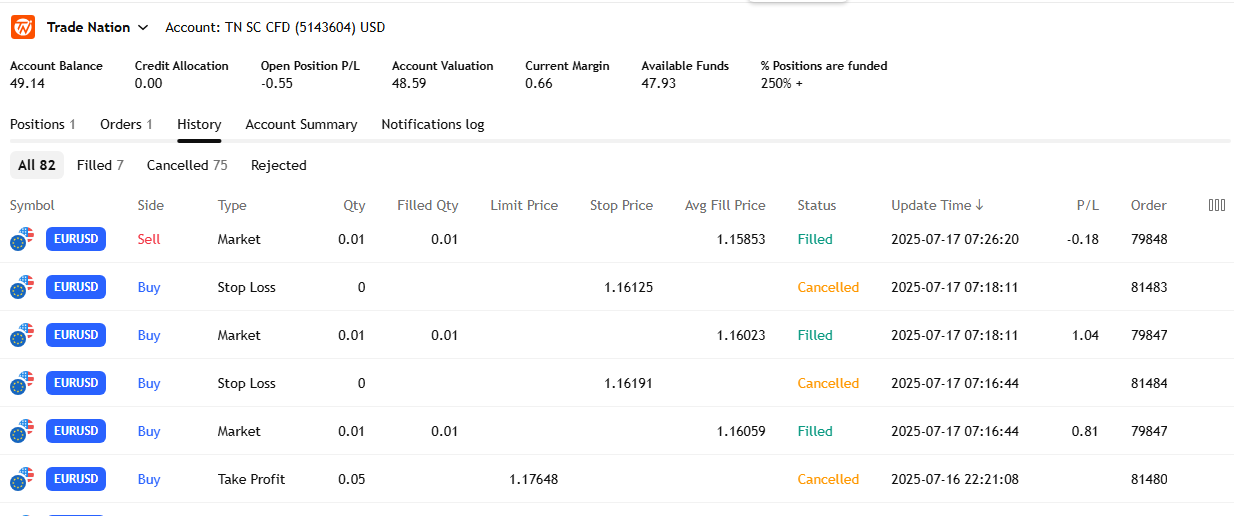The width and height of the screenshot is (1234, 516).
Task: Click the EURUSD flag icon for order 79848
Action: [22, 239]
